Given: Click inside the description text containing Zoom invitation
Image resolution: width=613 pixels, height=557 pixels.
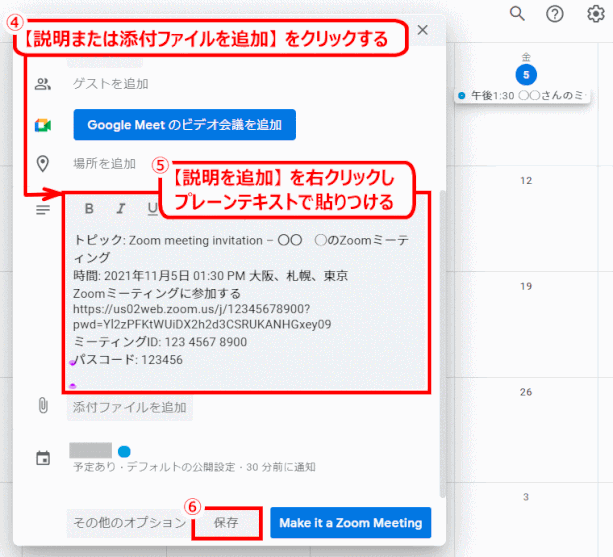Looking at the screenshot, I should point(246,299).
